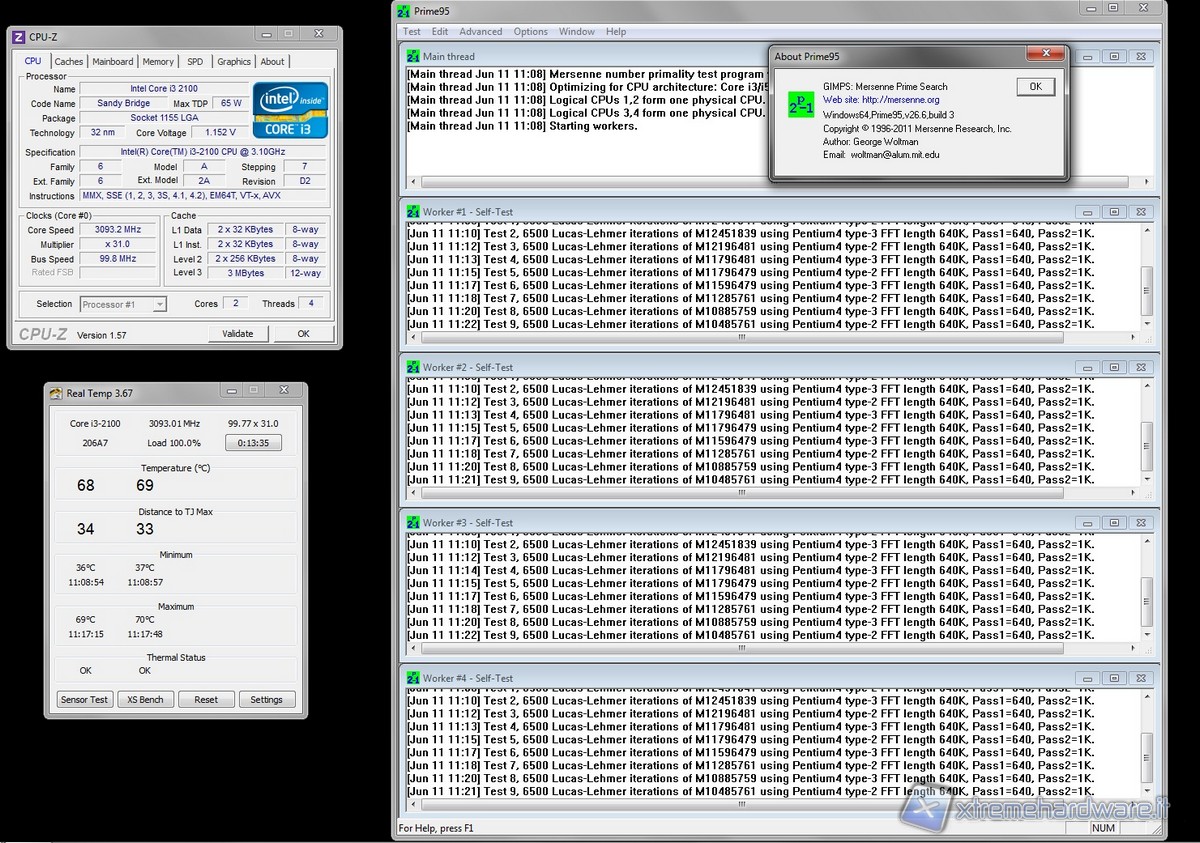This screenshot has height=843, width=1200.
Task: Click the green GIMPS logo in About dialog
Action: click(801, 105)
